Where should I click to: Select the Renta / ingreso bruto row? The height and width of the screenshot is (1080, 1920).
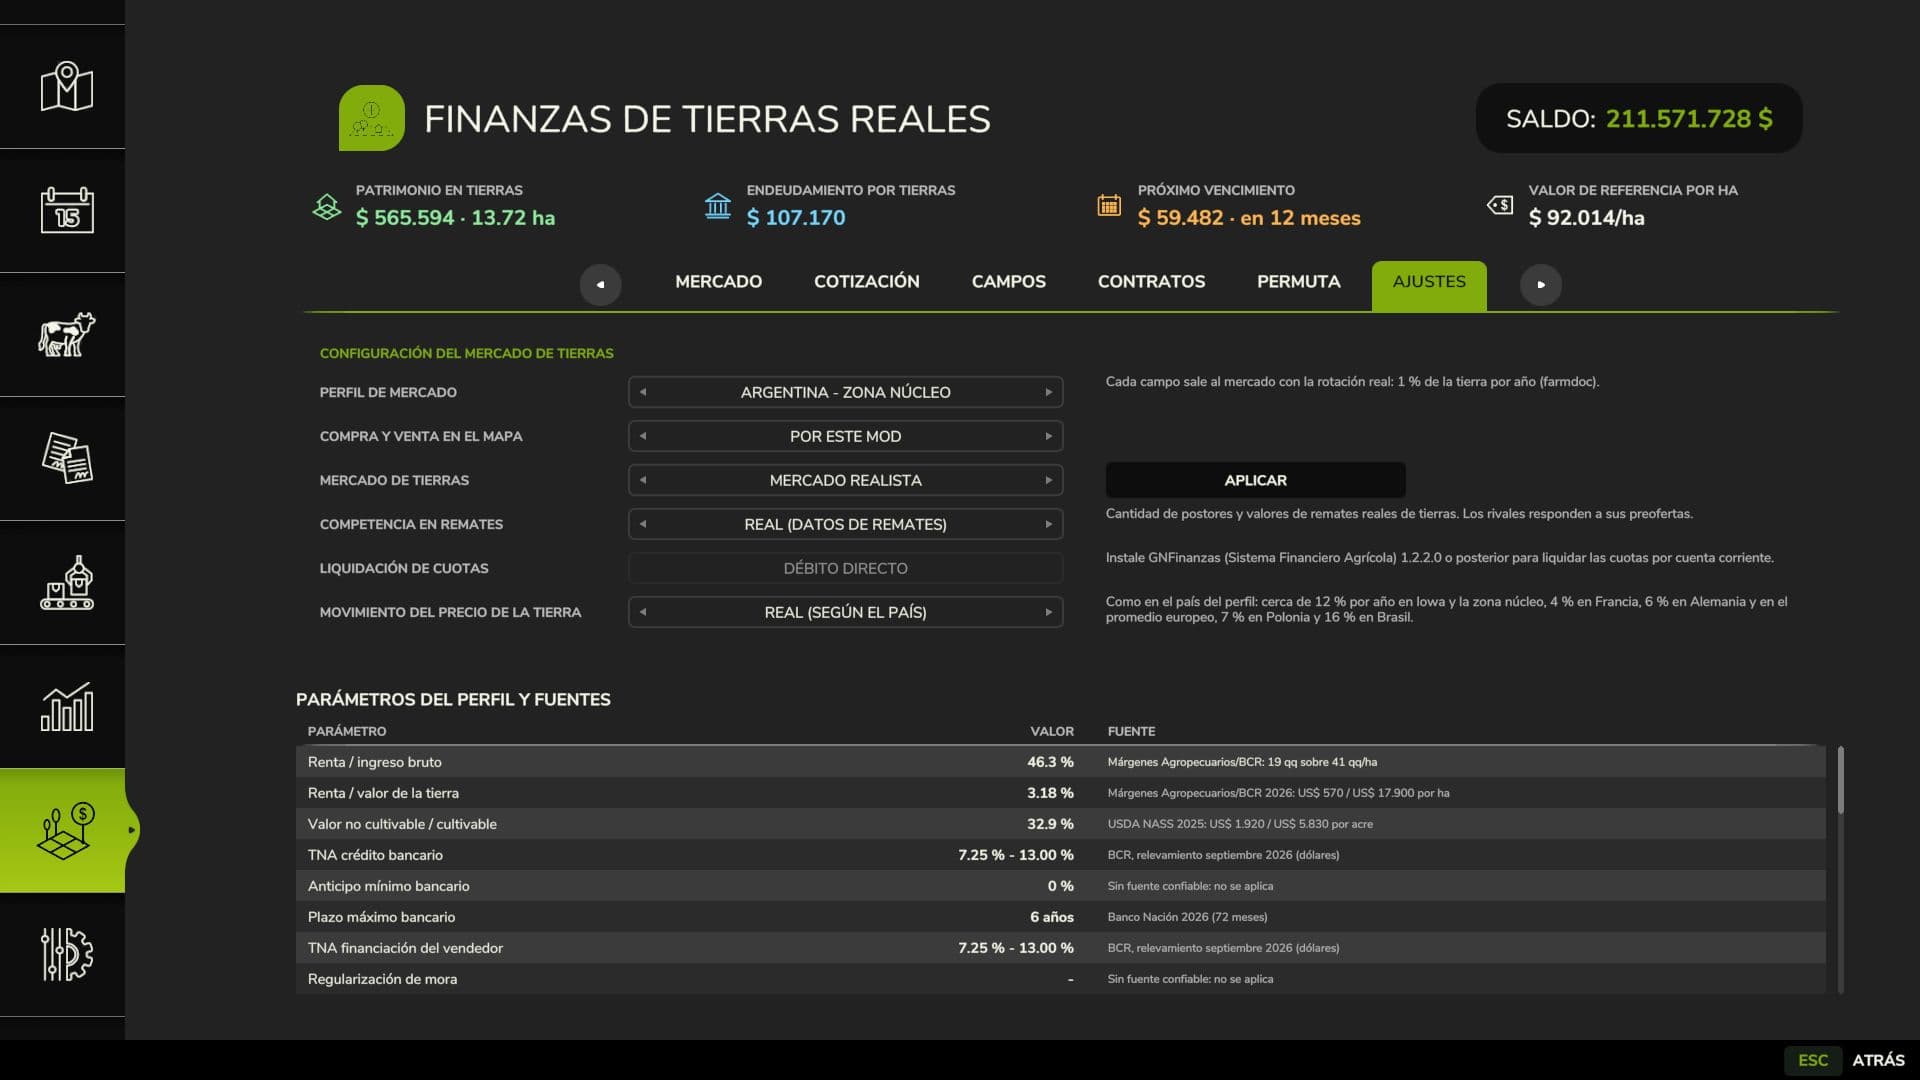(x=1061, y=762)
